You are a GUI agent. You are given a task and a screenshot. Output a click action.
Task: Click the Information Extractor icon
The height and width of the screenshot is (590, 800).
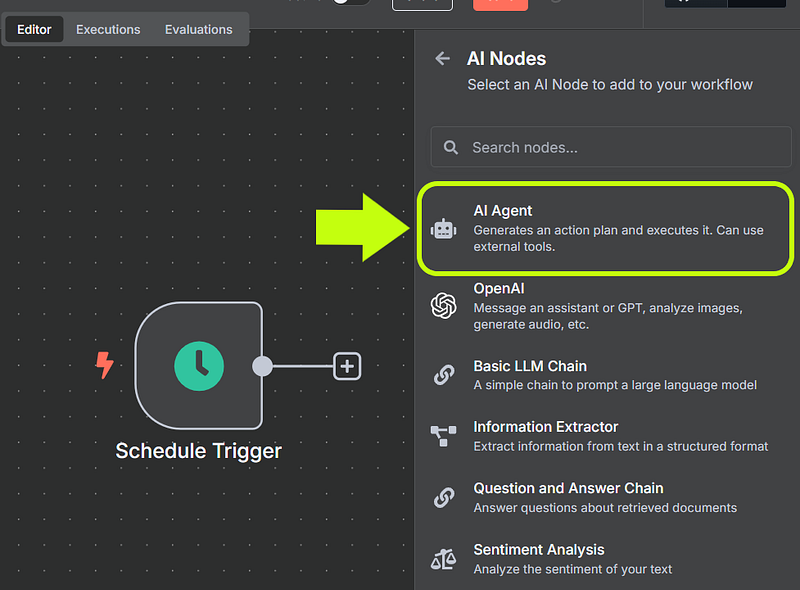tap(443, 436)
